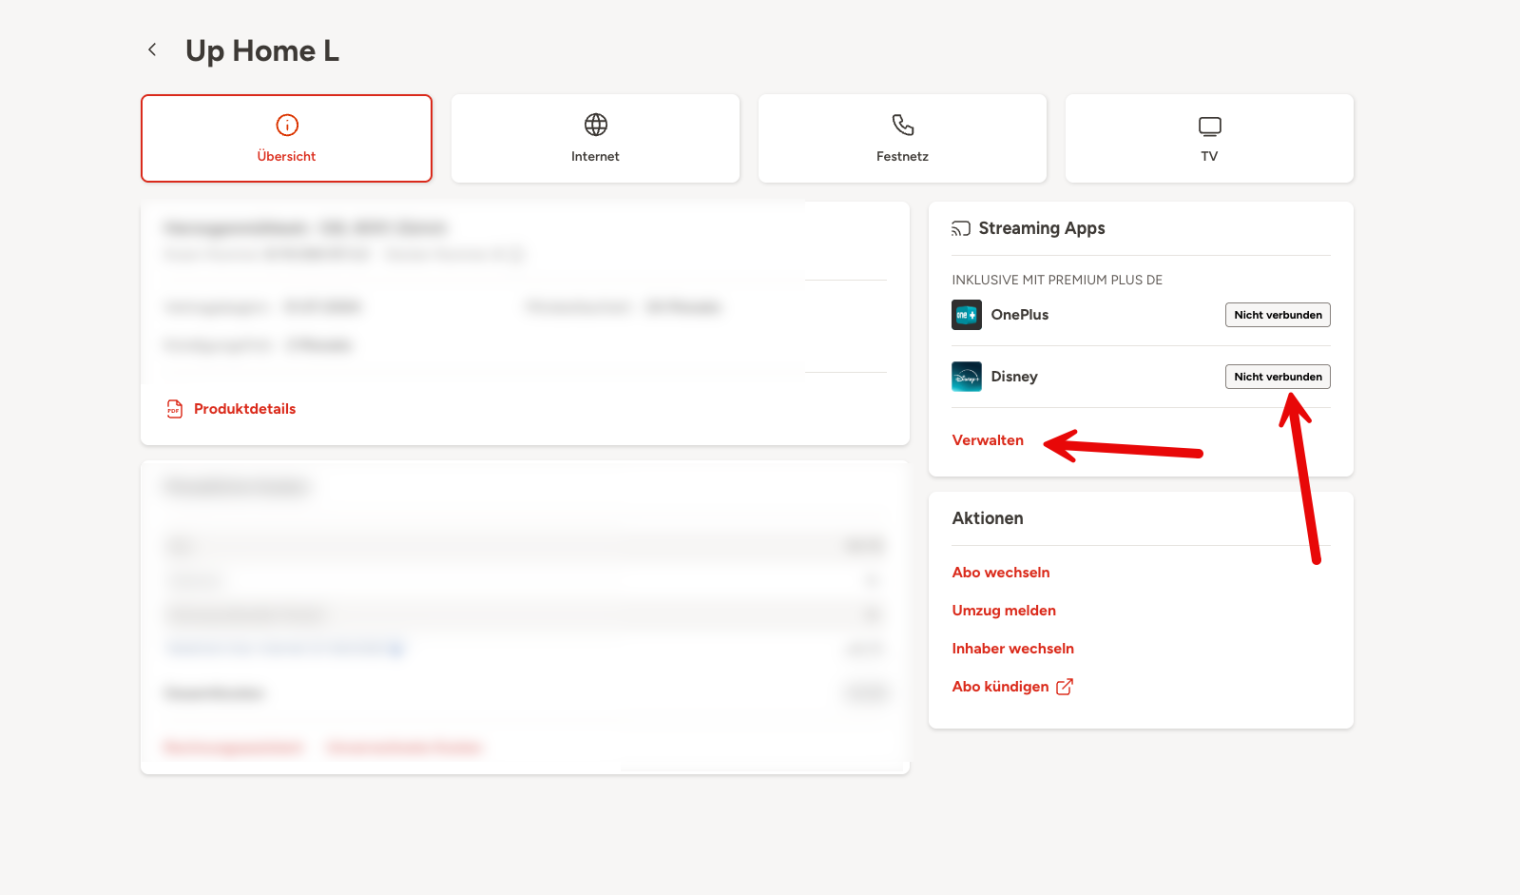Switch to the Festnetz tab

[902, 139]
